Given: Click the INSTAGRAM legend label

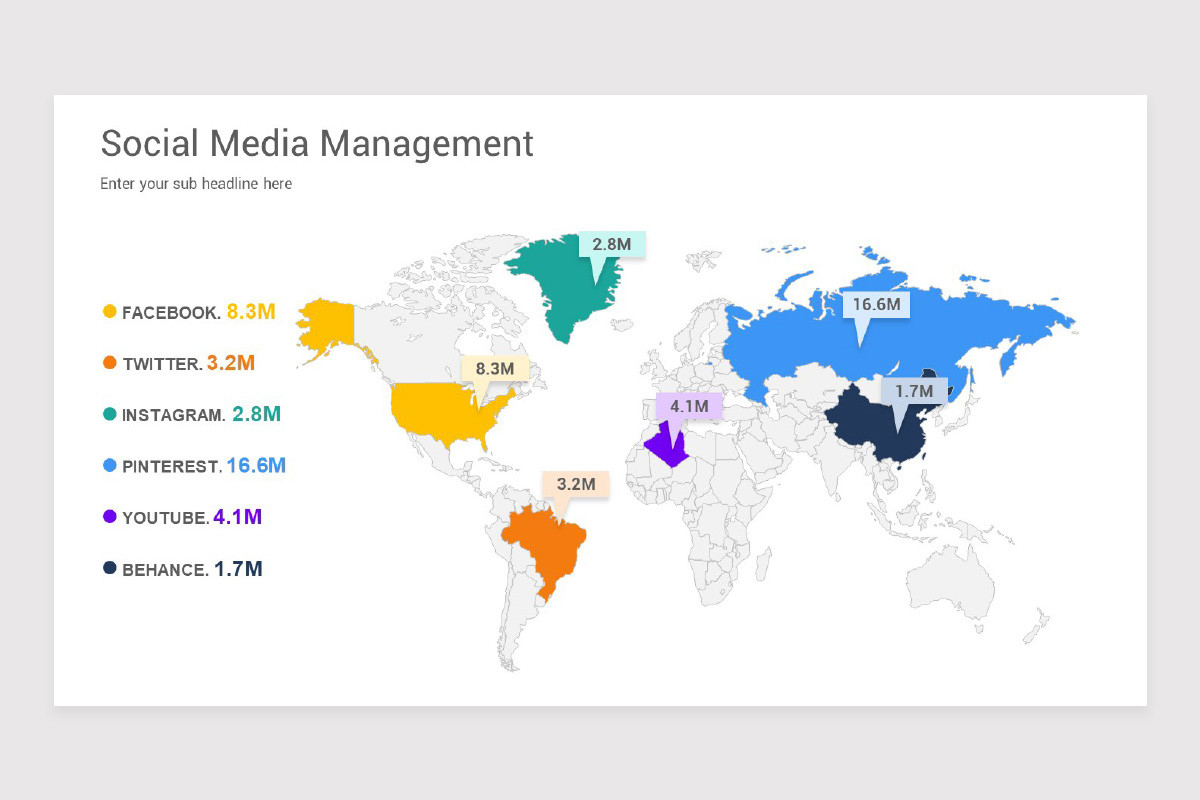Looking at the screenshot, I should pyautogui.click(x=174, y=415).
